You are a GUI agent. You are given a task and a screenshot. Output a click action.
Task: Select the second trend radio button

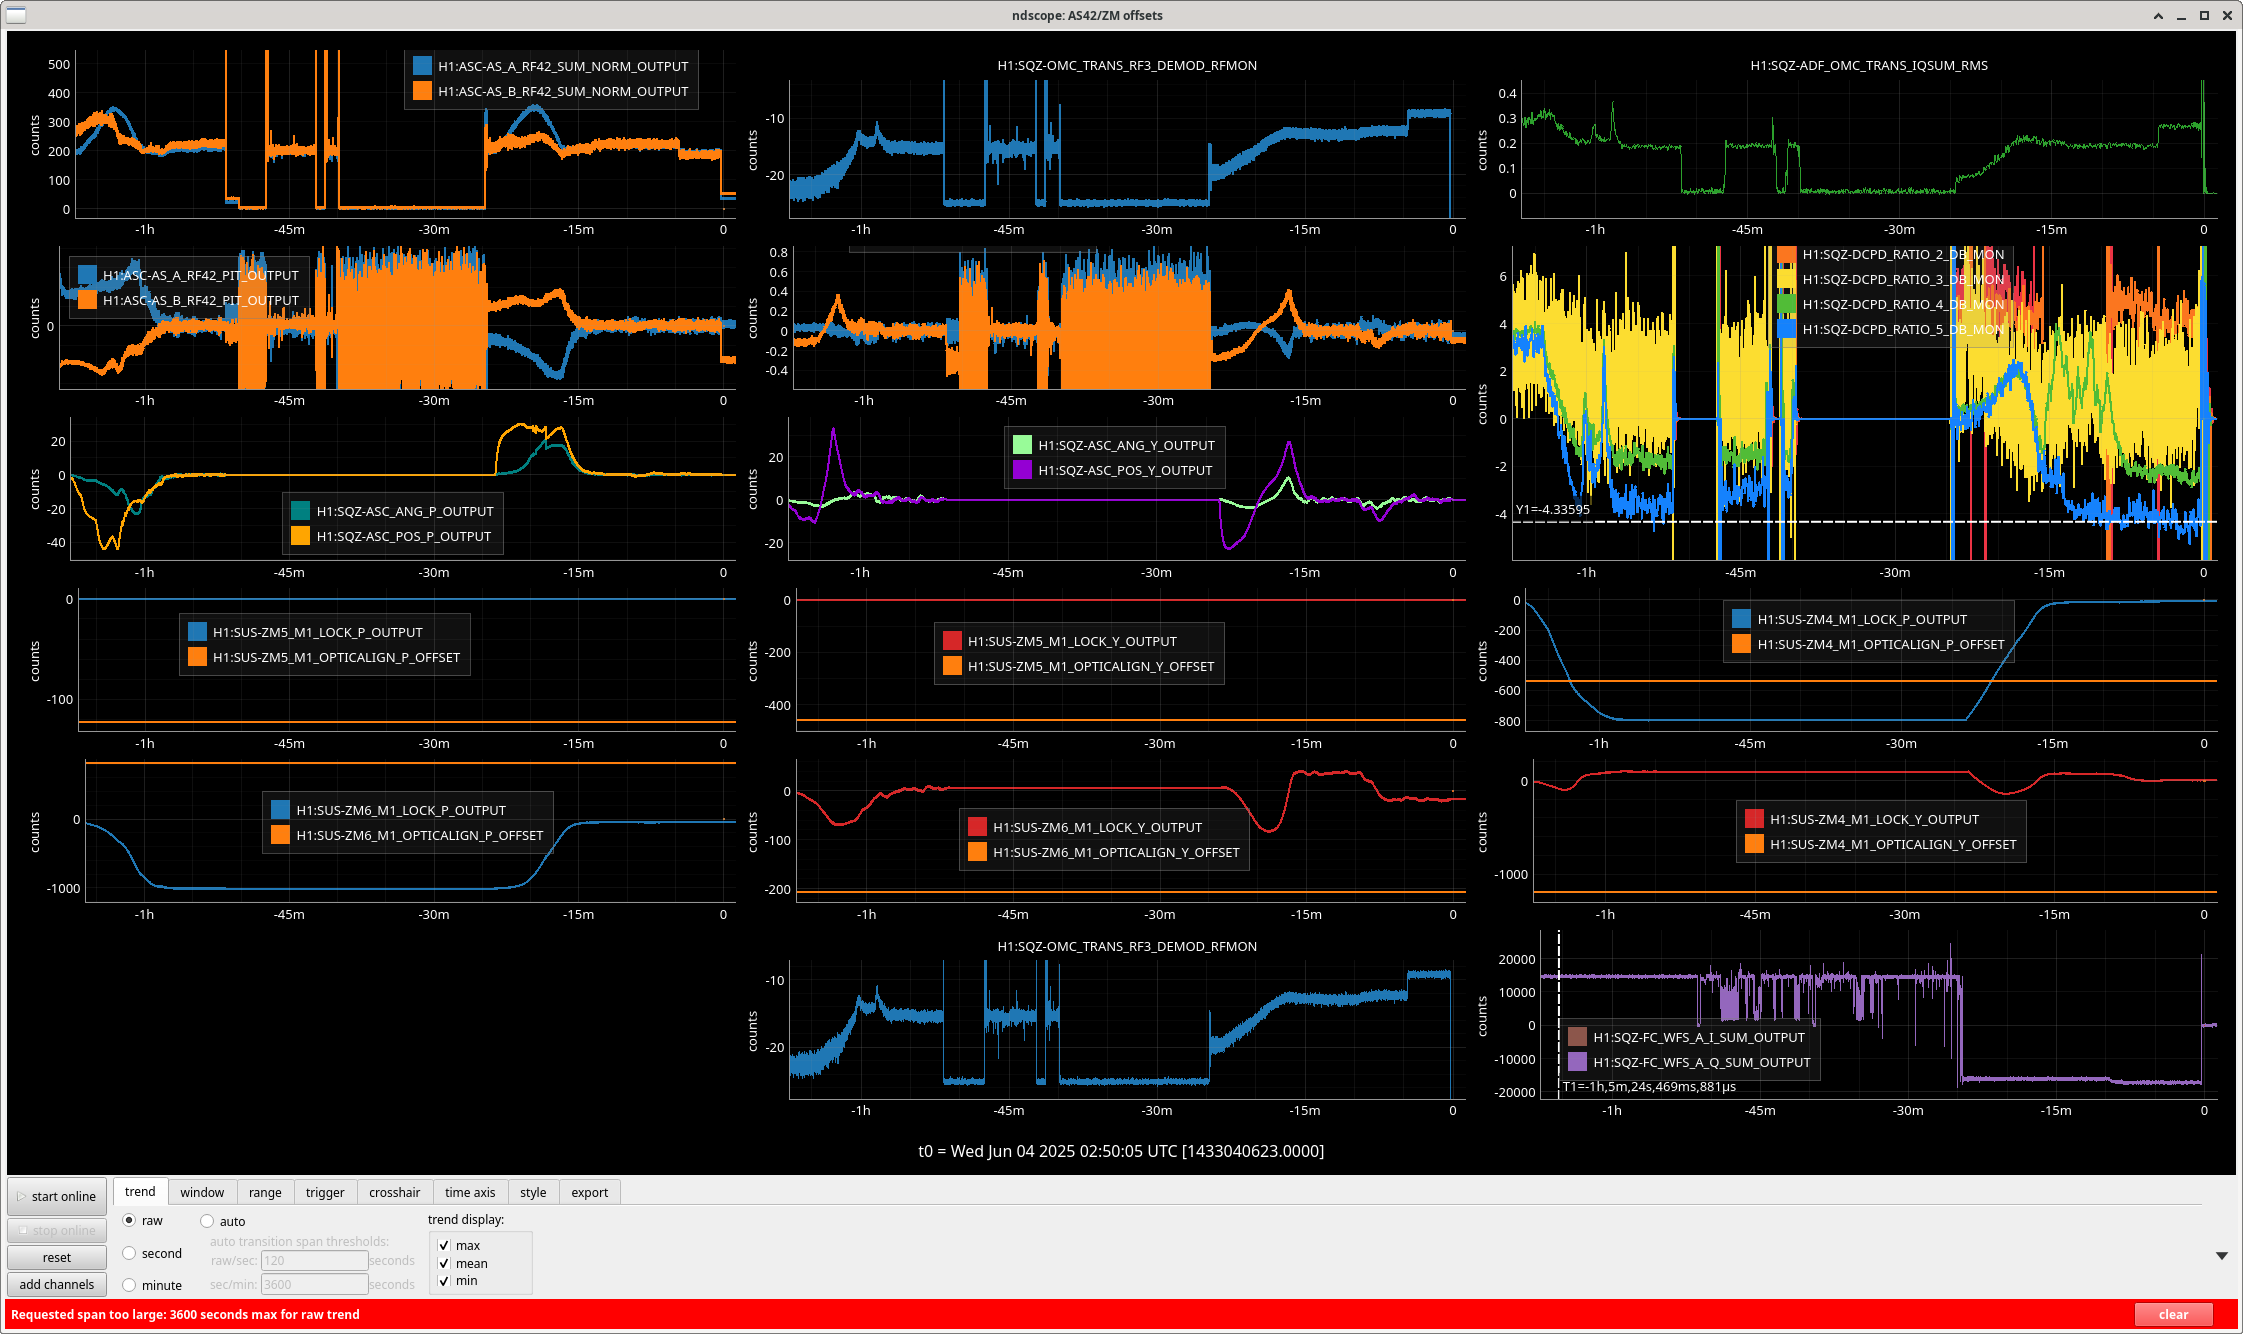point(129,1253)
